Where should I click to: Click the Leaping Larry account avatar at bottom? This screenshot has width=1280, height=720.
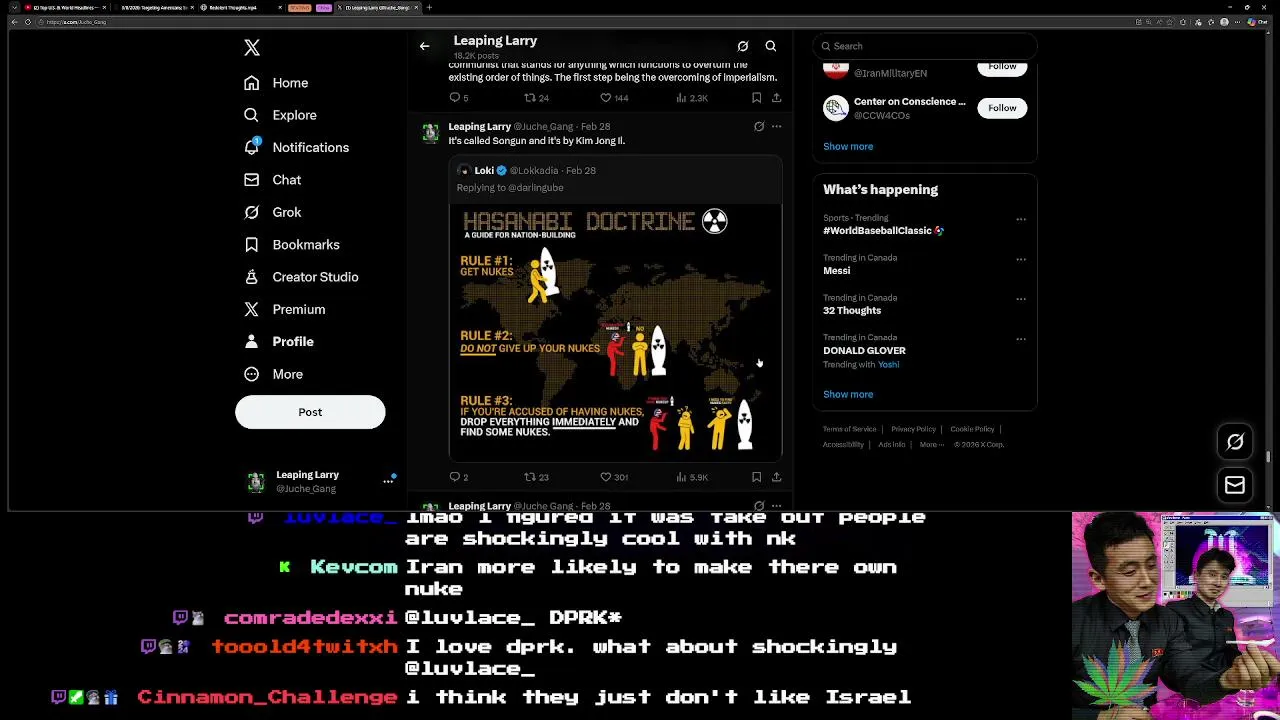(x=256, y=481)
